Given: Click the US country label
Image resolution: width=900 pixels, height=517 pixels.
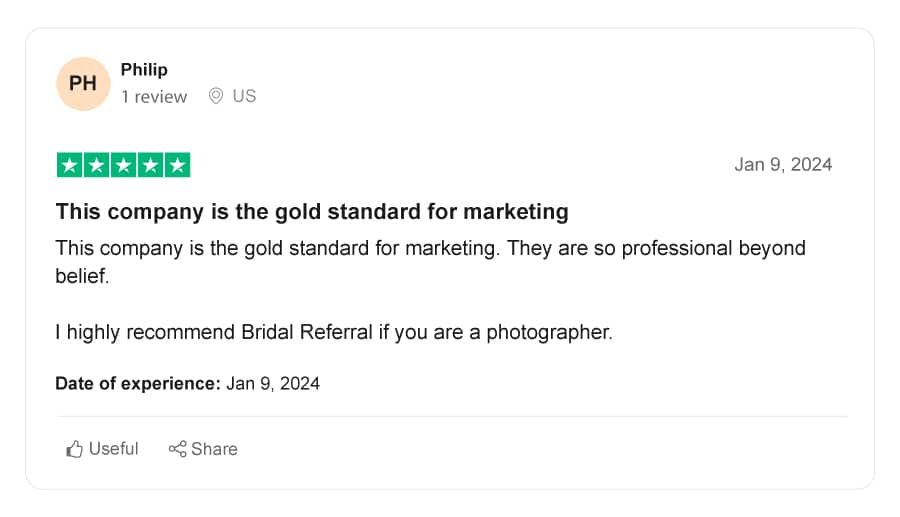Looking at the screenshot, I should (244, 96).
